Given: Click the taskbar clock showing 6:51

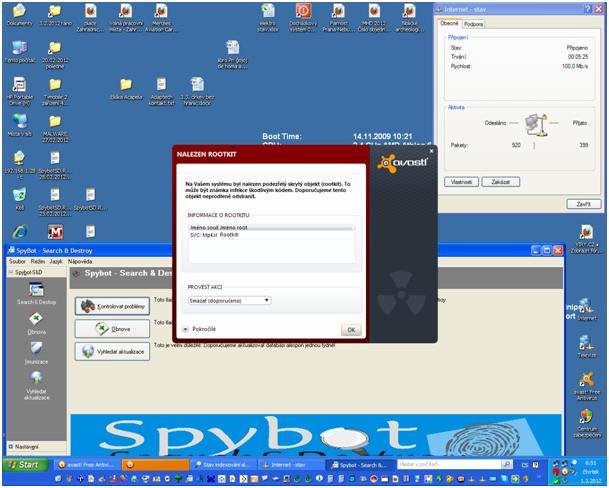Looking at the screenshot, I should pos(590,463).
